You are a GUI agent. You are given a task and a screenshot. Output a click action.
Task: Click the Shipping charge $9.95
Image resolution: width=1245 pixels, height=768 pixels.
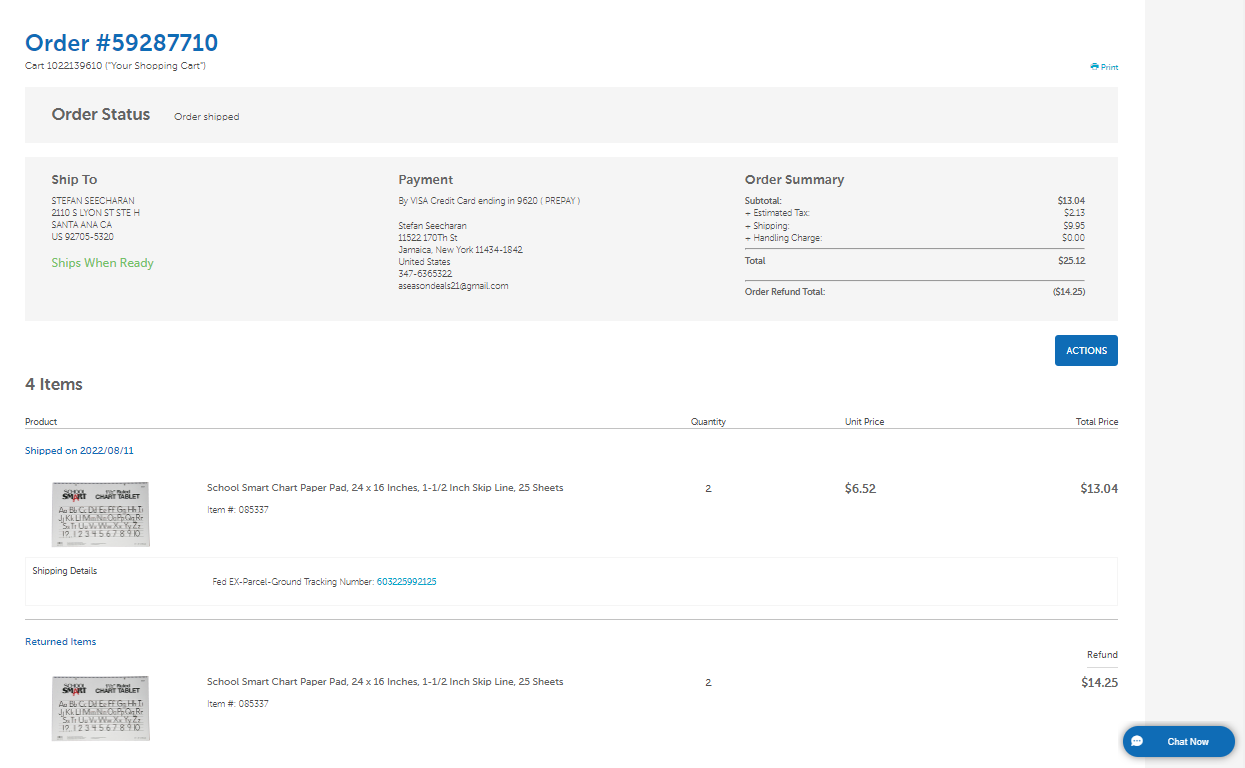1073,226
